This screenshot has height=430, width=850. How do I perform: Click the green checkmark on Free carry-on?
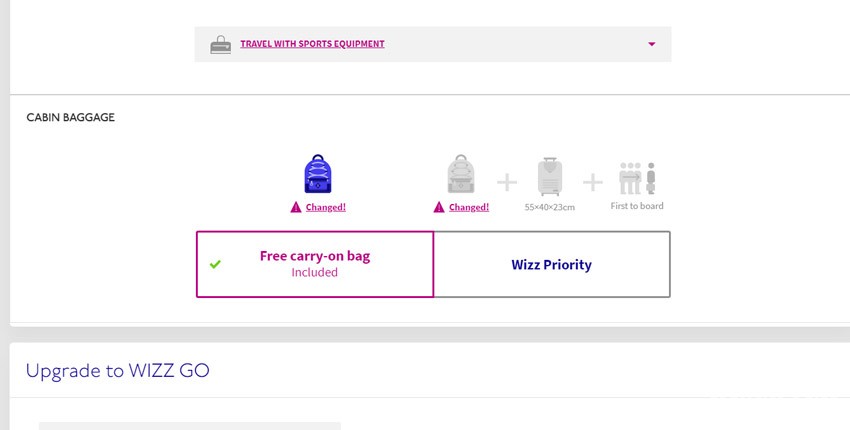[x=215, y=264]
